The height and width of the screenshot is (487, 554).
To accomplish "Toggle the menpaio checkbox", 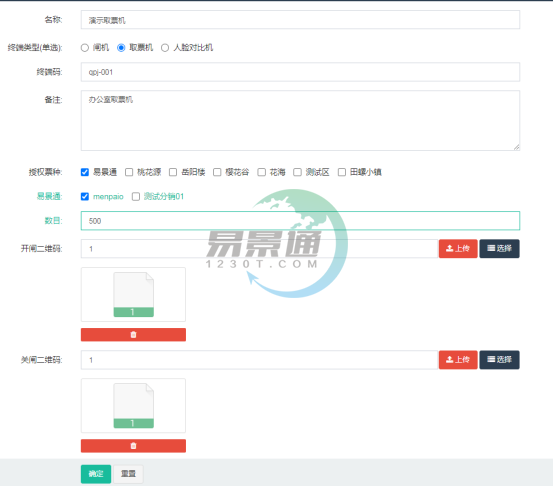I will tap(85, 196).
